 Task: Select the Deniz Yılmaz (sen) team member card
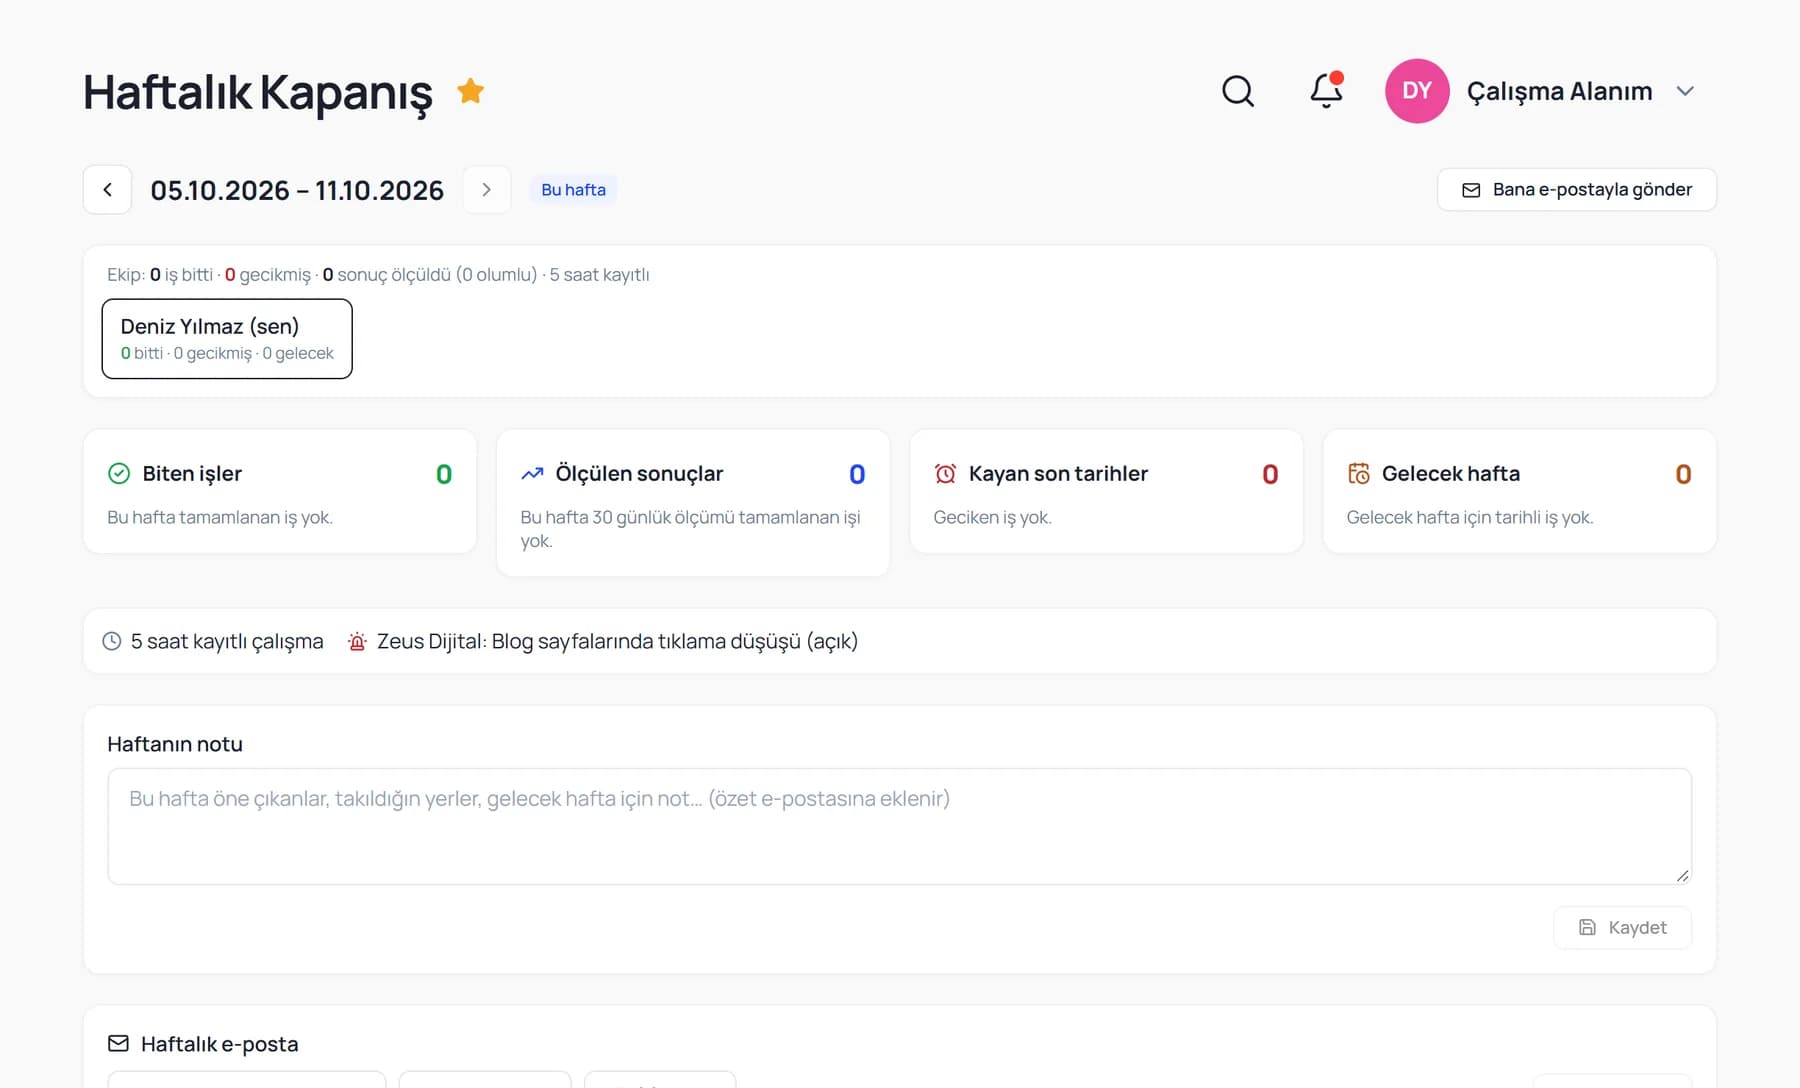coord(227,339)
